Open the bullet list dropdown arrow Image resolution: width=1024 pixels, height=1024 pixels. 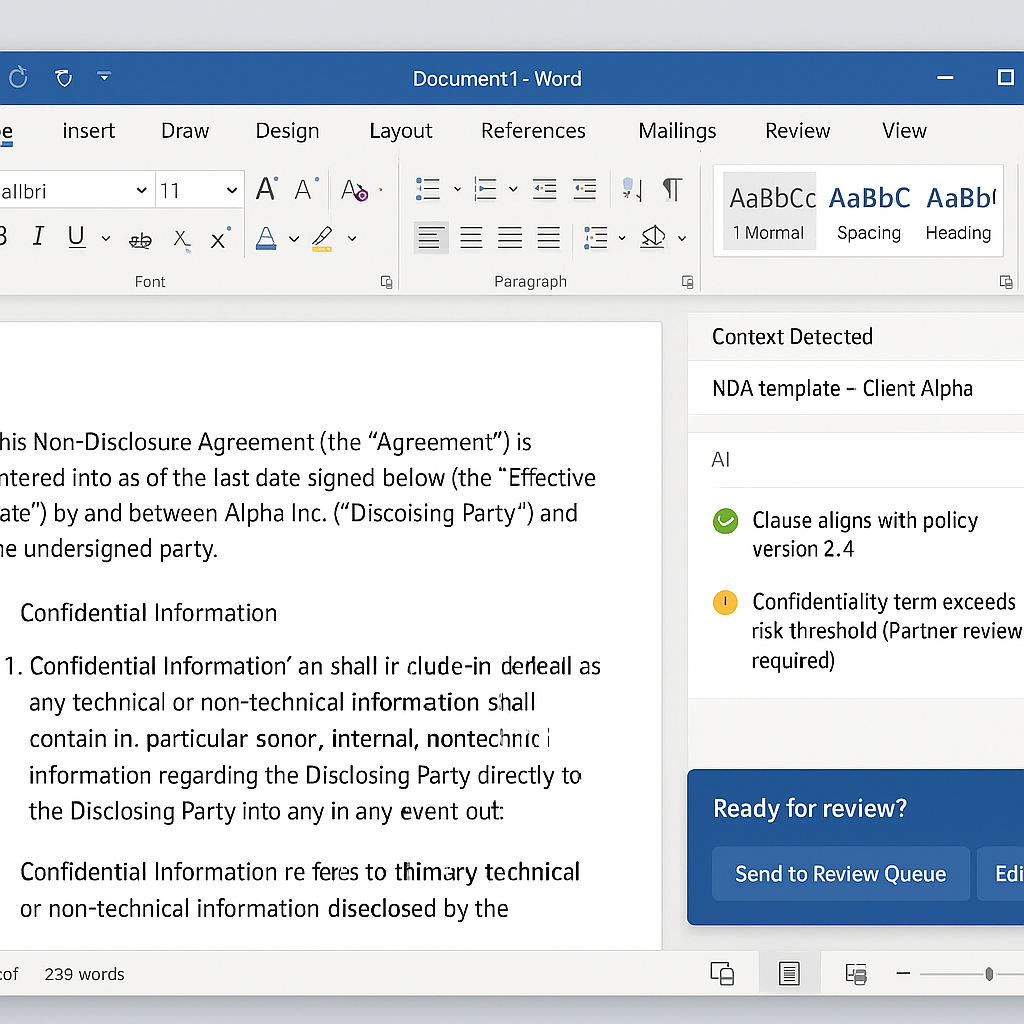point(457,189)
